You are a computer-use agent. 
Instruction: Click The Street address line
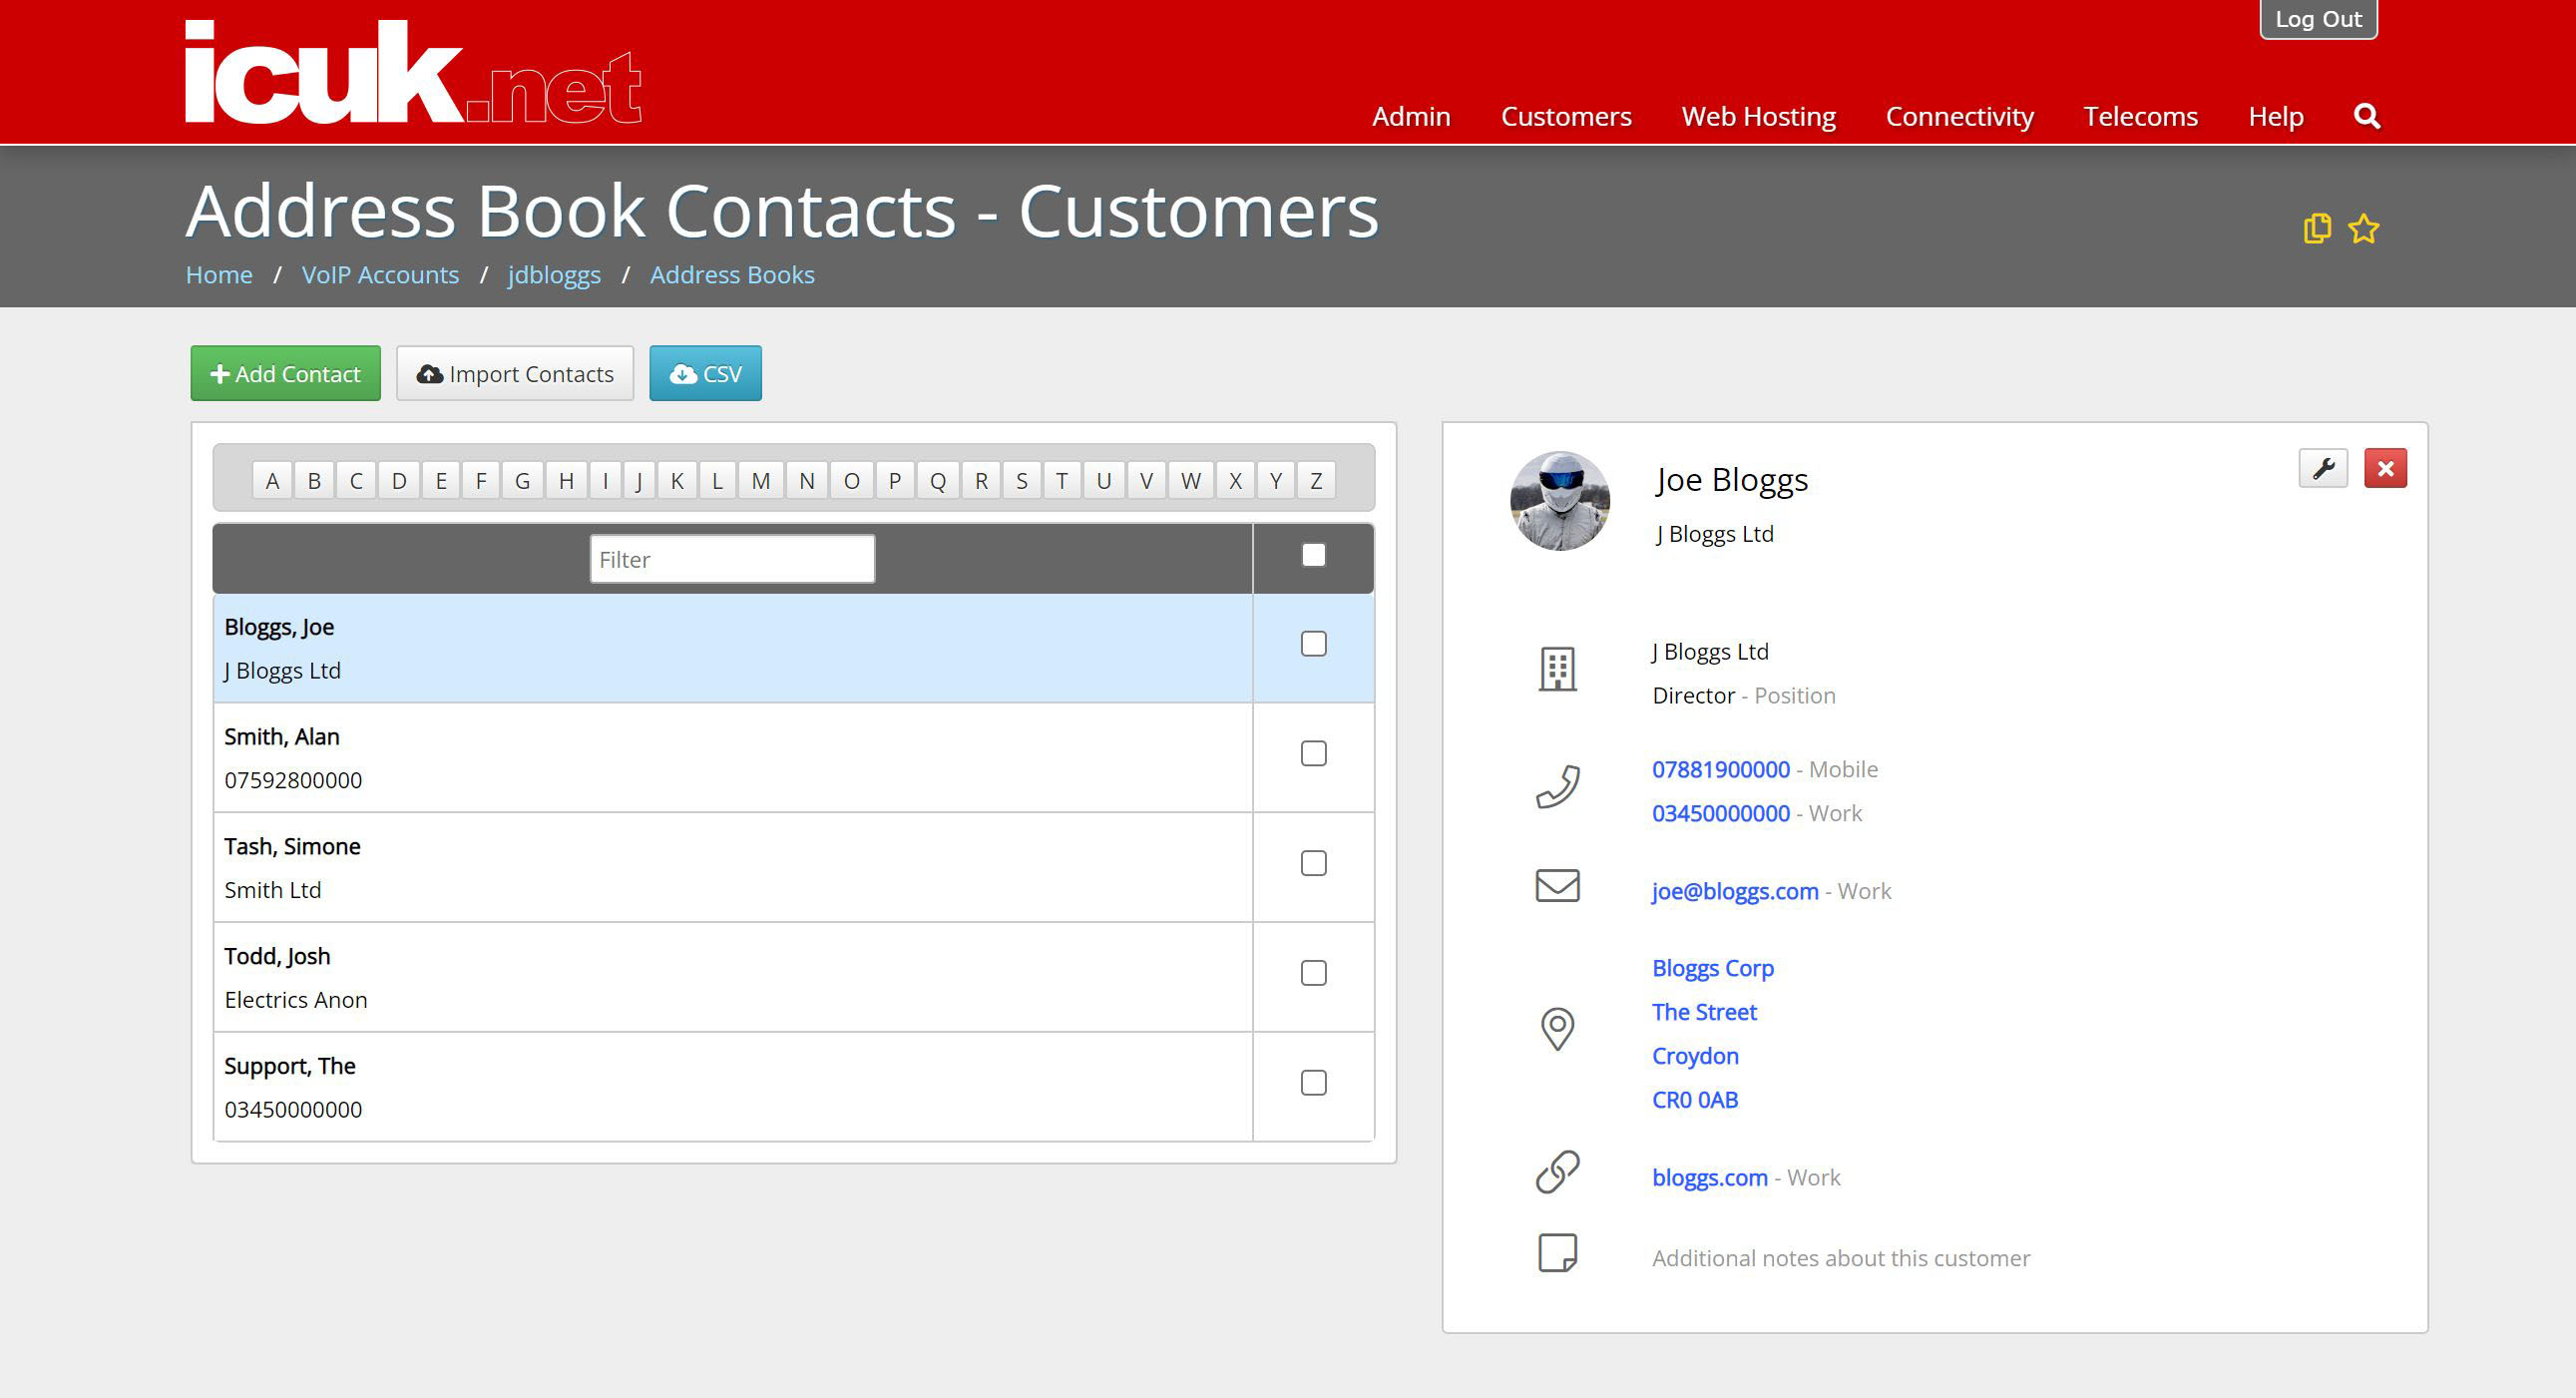(1703, 1013)
